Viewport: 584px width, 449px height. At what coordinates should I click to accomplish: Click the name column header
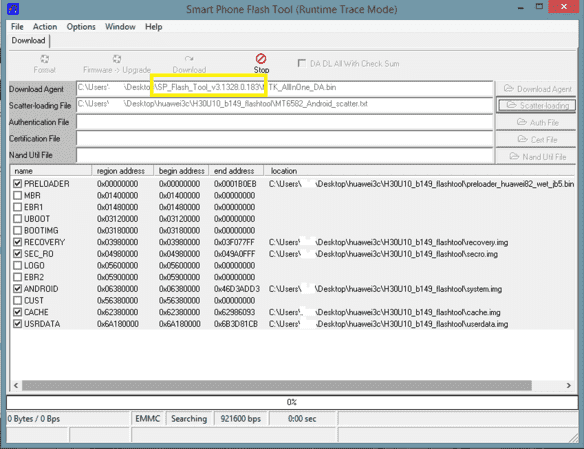point(51,171)
